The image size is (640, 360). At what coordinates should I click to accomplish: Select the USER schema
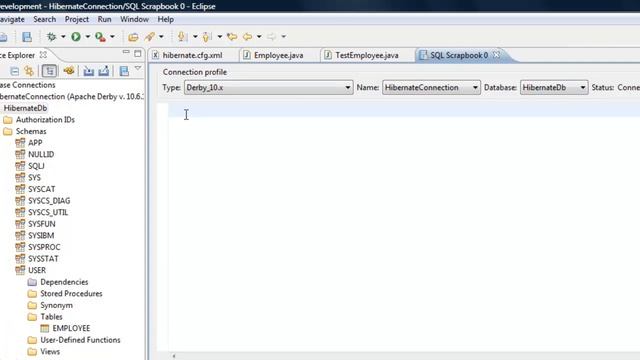tap(37, 270)
